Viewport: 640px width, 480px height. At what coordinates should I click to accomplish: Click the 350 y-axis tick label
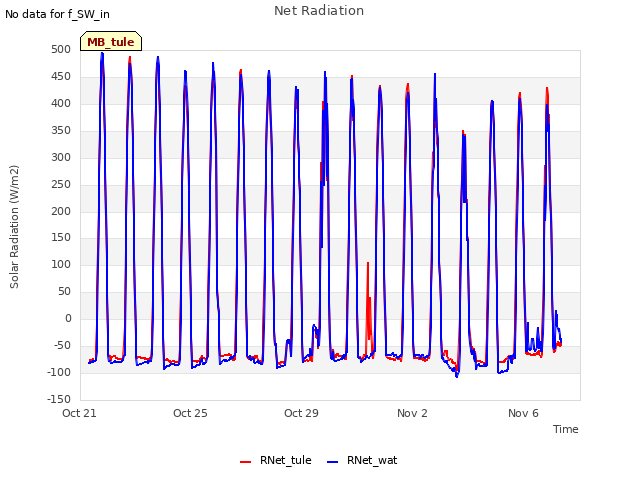(x=61, y=130)
